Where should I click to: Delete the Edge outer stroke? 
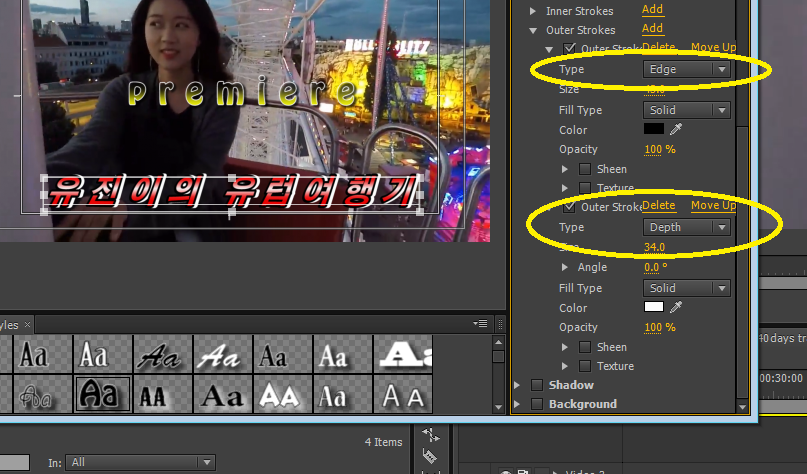(x=658, y=47)
